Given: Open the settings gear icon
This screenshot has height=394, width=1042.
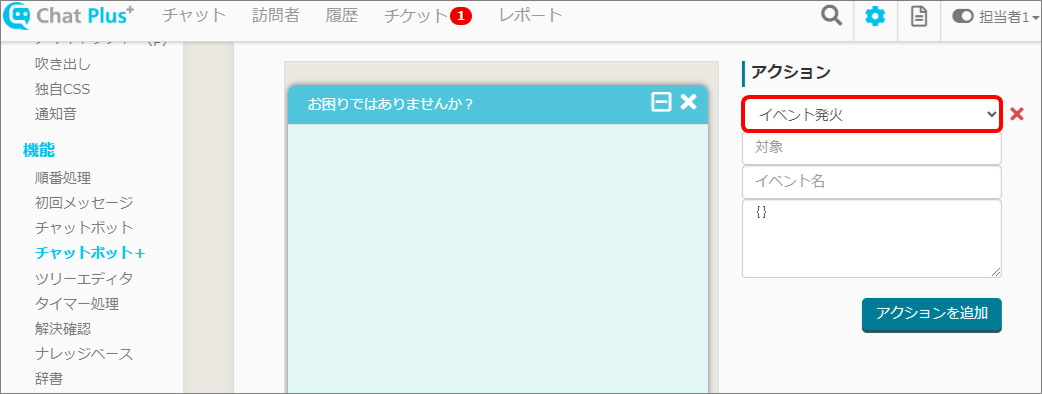Looking at the screenshot, I should (875, 17).
